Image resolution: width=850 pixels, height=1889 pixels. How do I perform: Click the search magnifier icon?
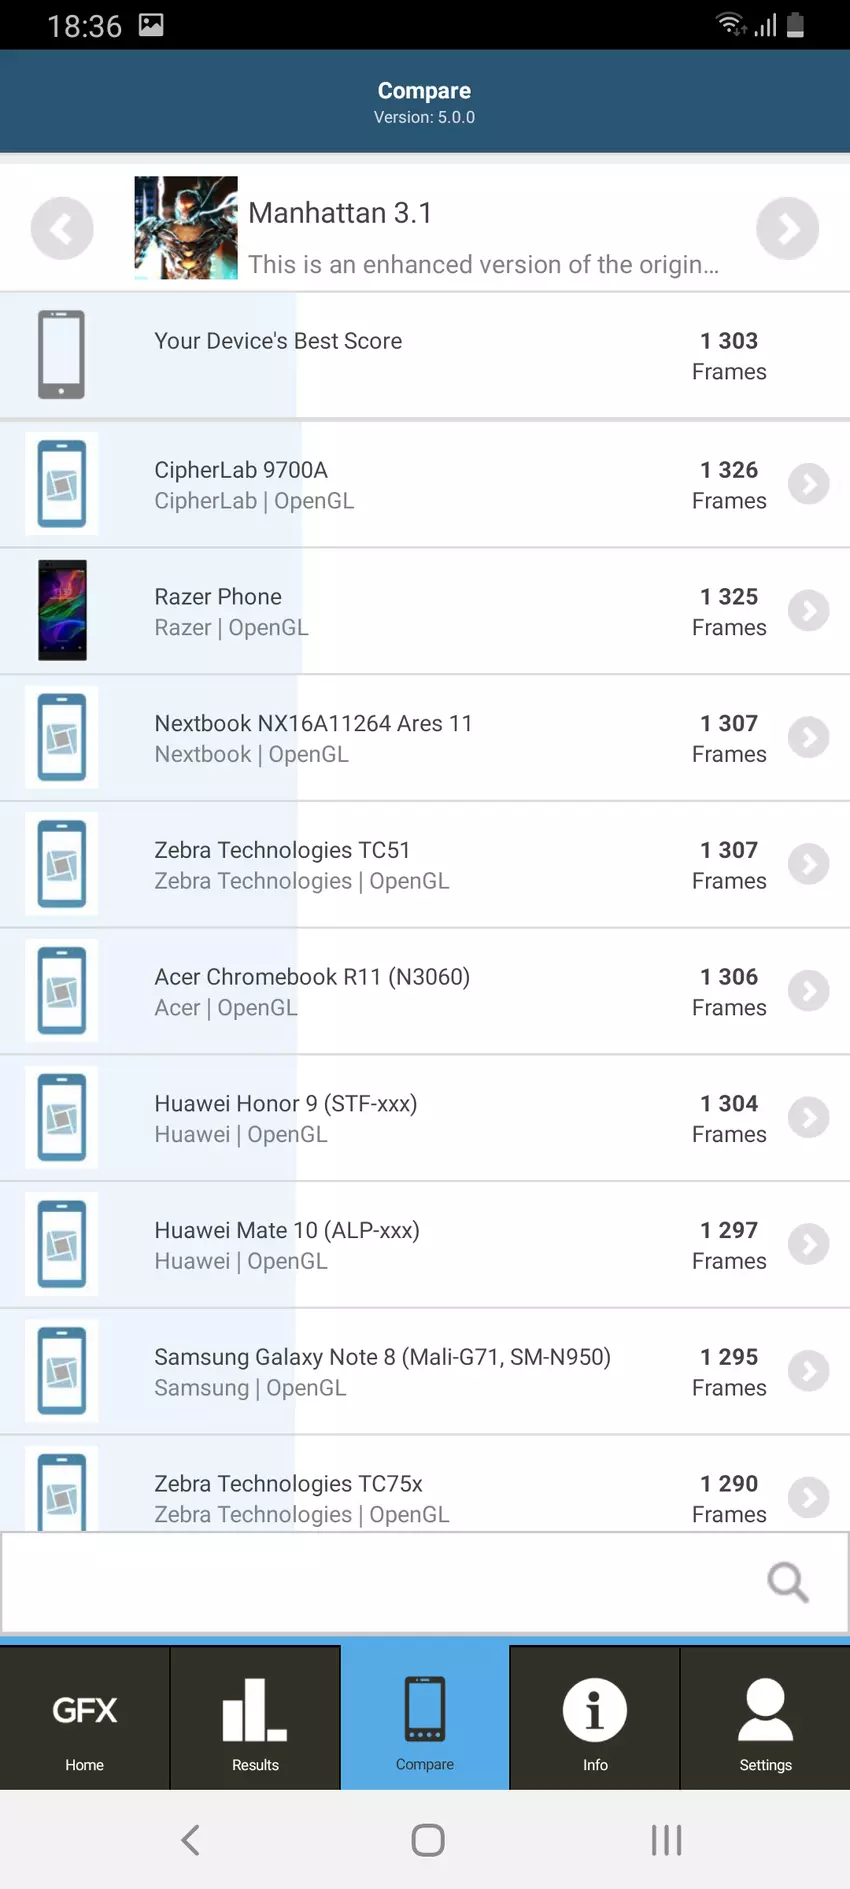point(787,1582)
